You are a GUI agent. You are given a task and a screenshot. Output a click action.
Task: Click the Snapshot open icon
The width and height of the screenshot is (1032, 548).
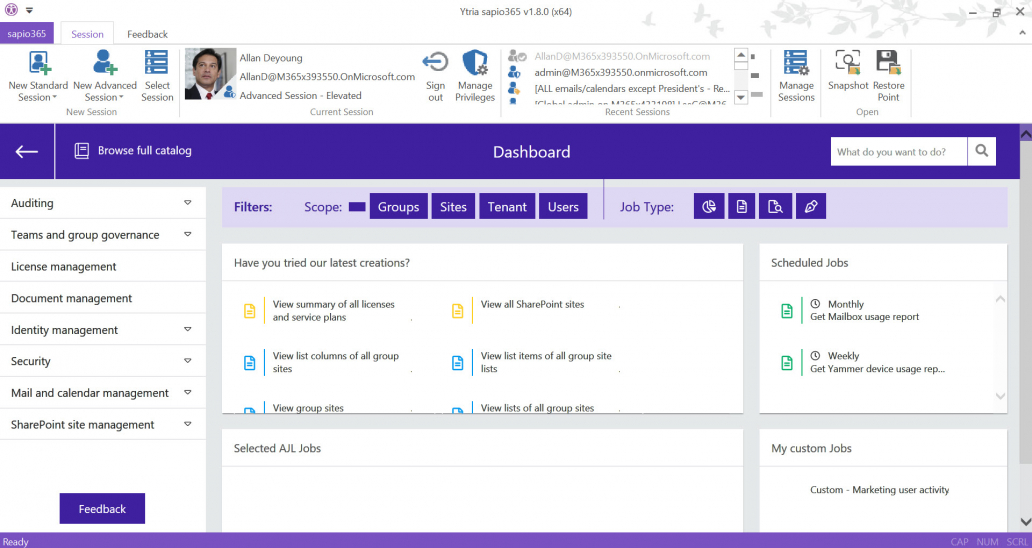848,63
